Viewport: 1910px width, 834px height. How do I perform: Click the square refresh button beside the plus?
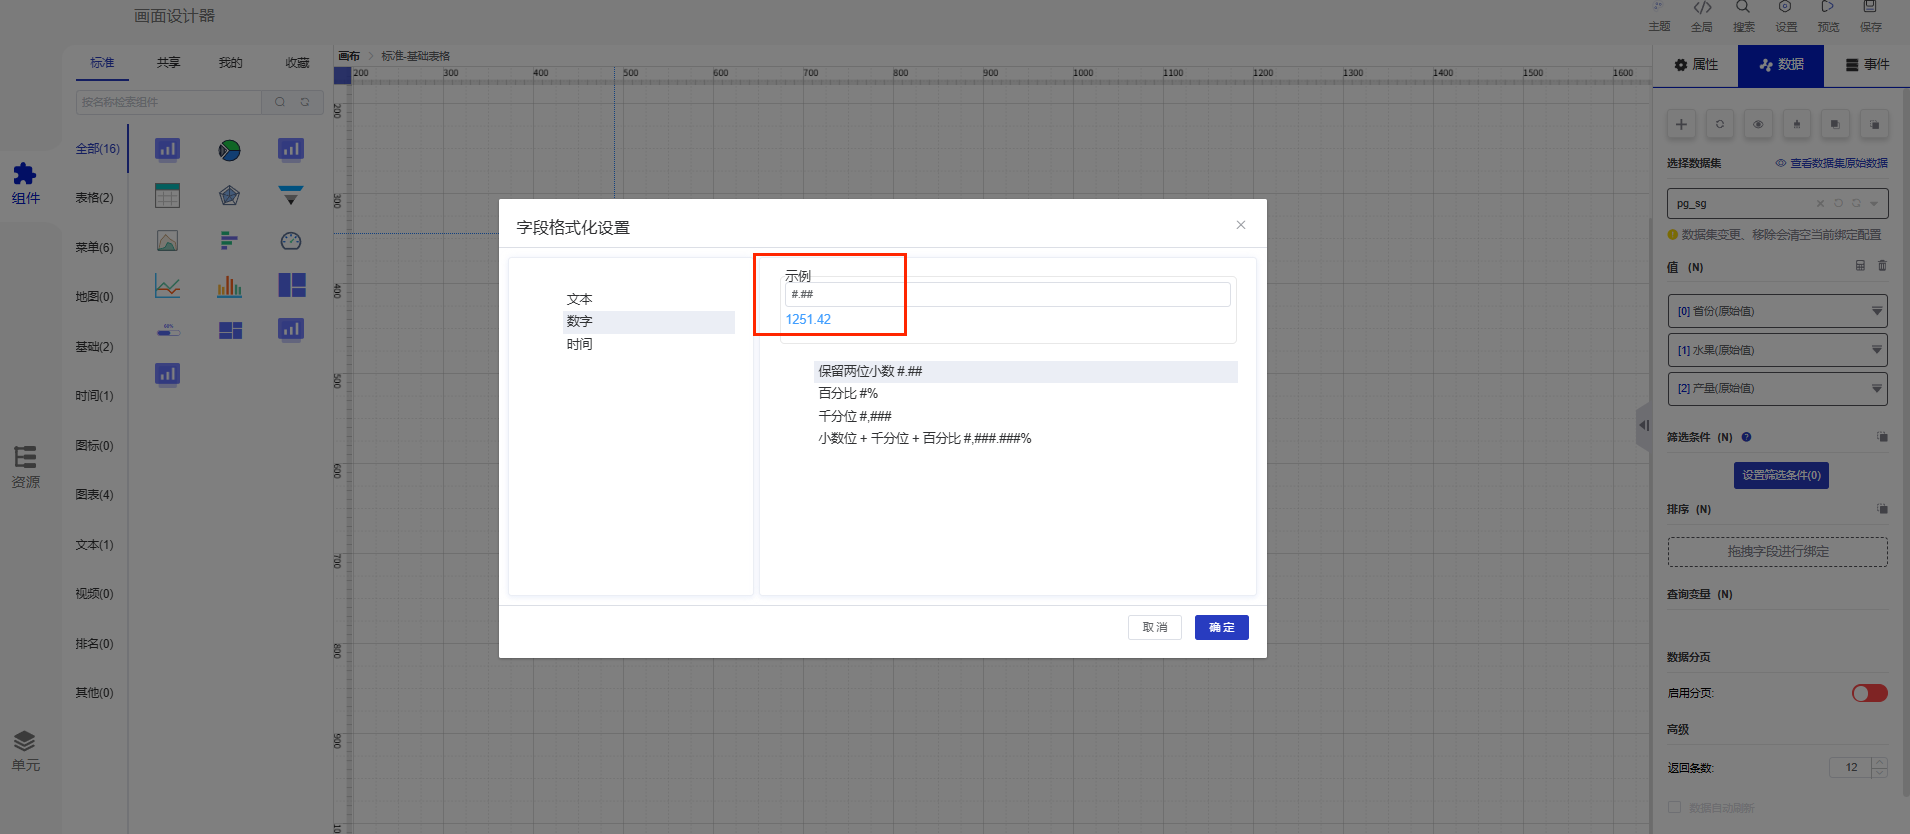coord(1720,125)
